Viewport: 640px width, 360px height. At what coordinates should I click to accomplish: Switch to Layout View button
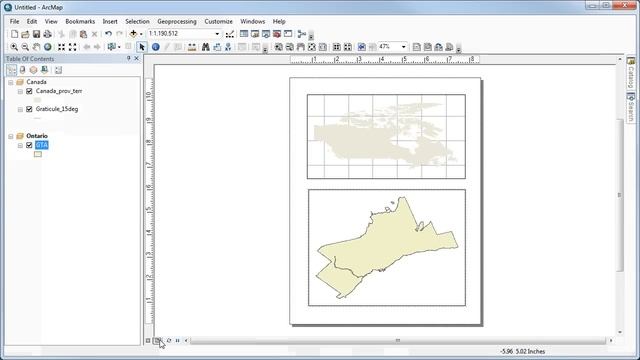(x=157, y=340)
